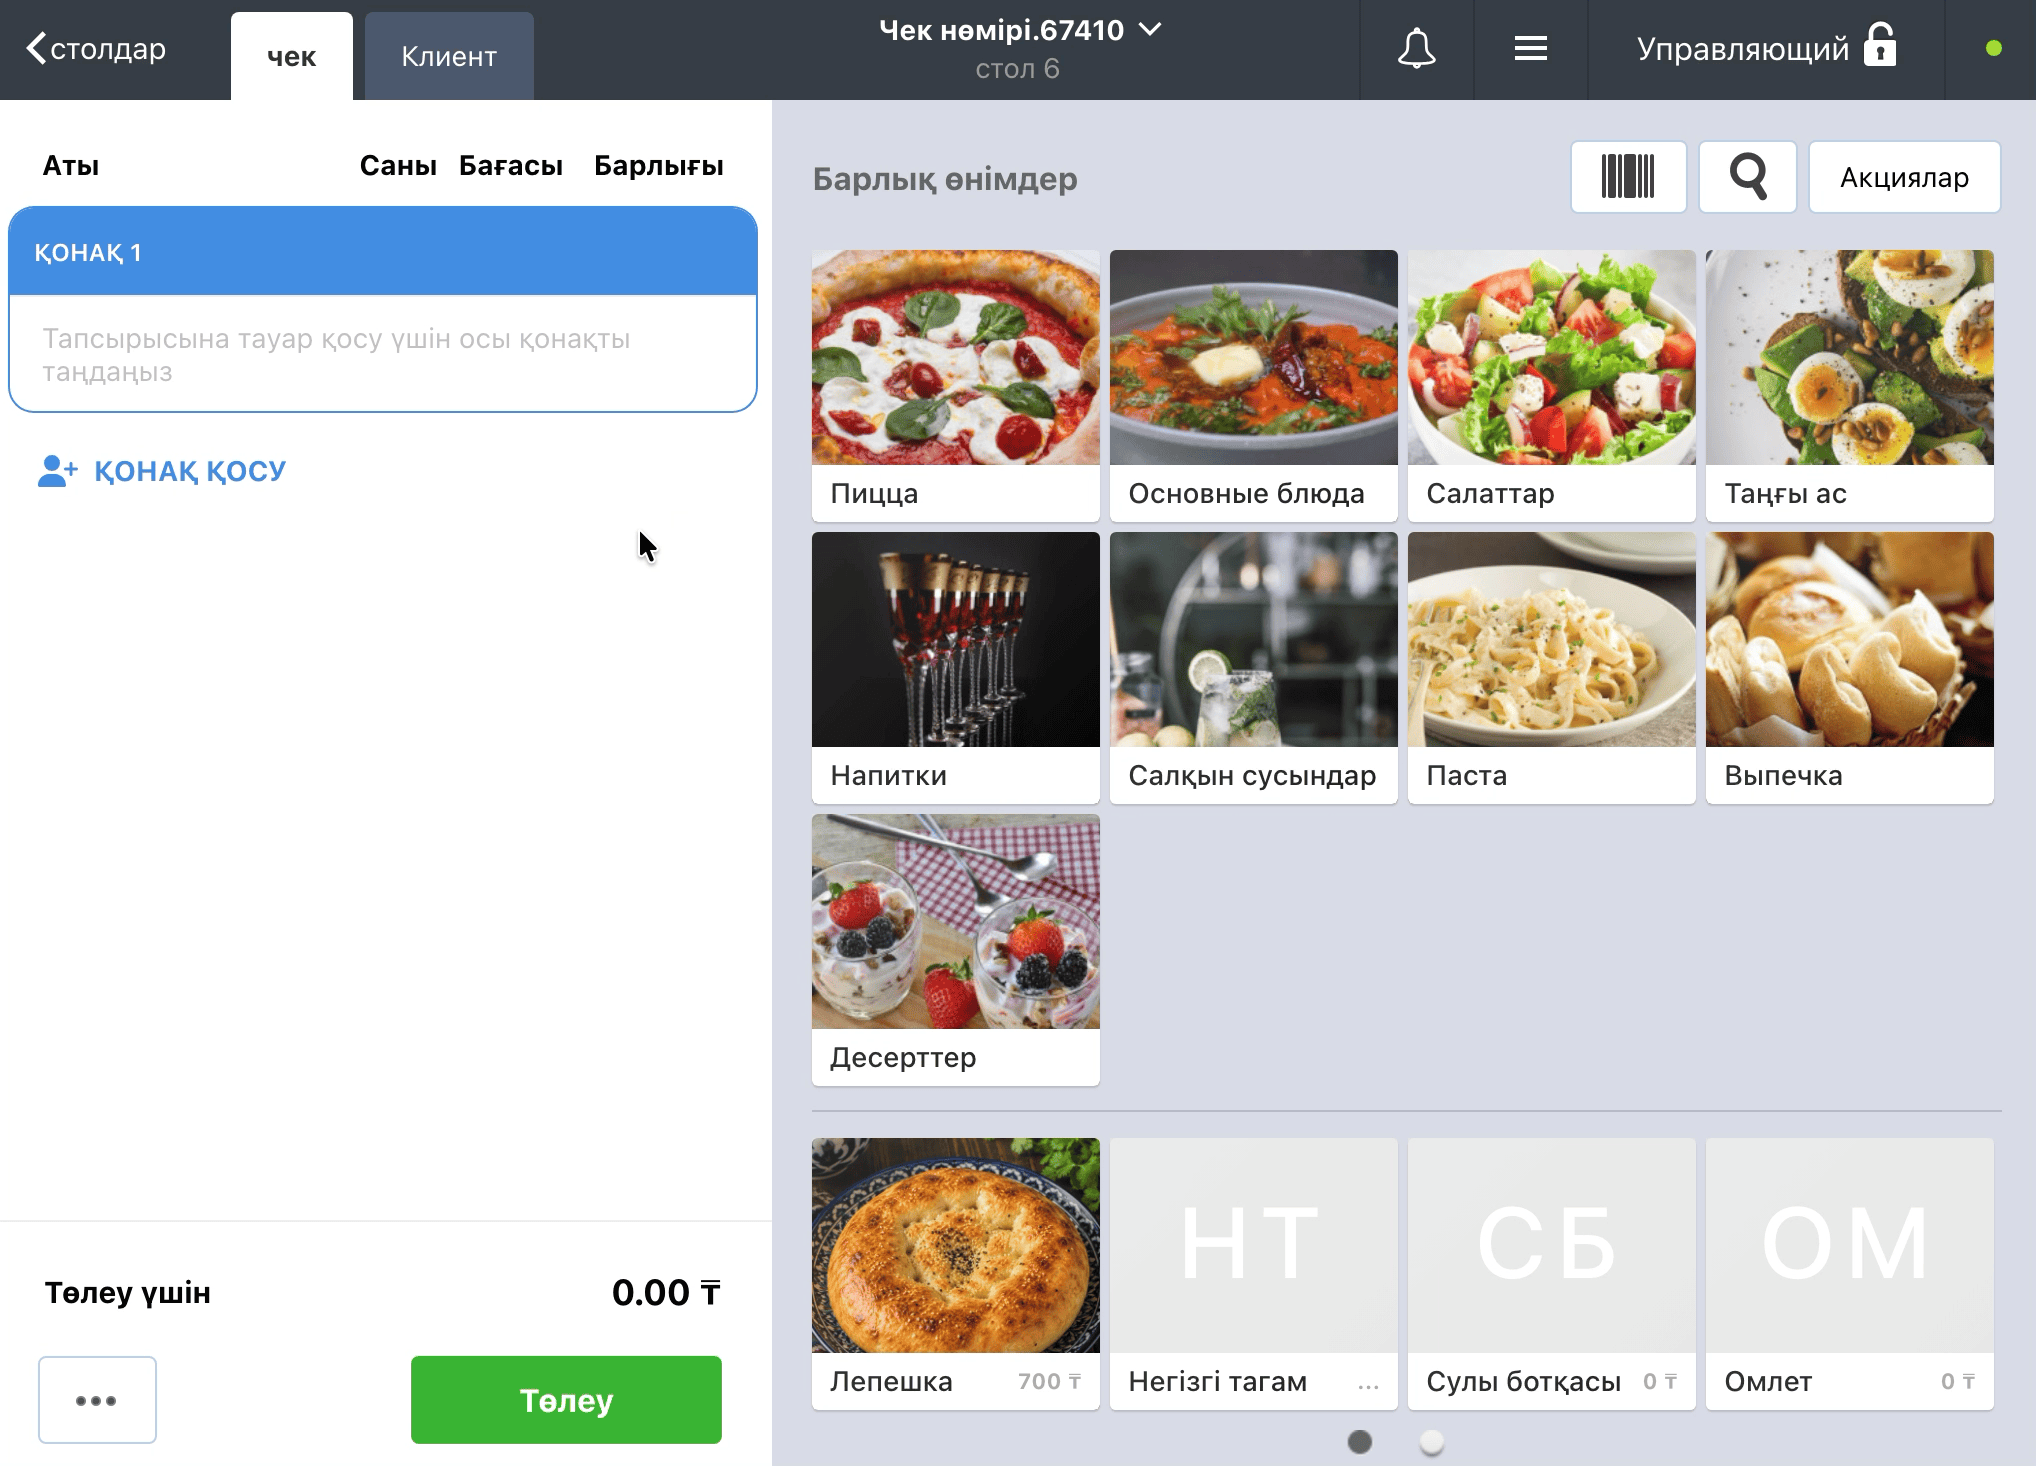Add Лепешка 700 ₸ to order
2036x1466 pixels.
pyautogui.click(x=955, y=1273)
